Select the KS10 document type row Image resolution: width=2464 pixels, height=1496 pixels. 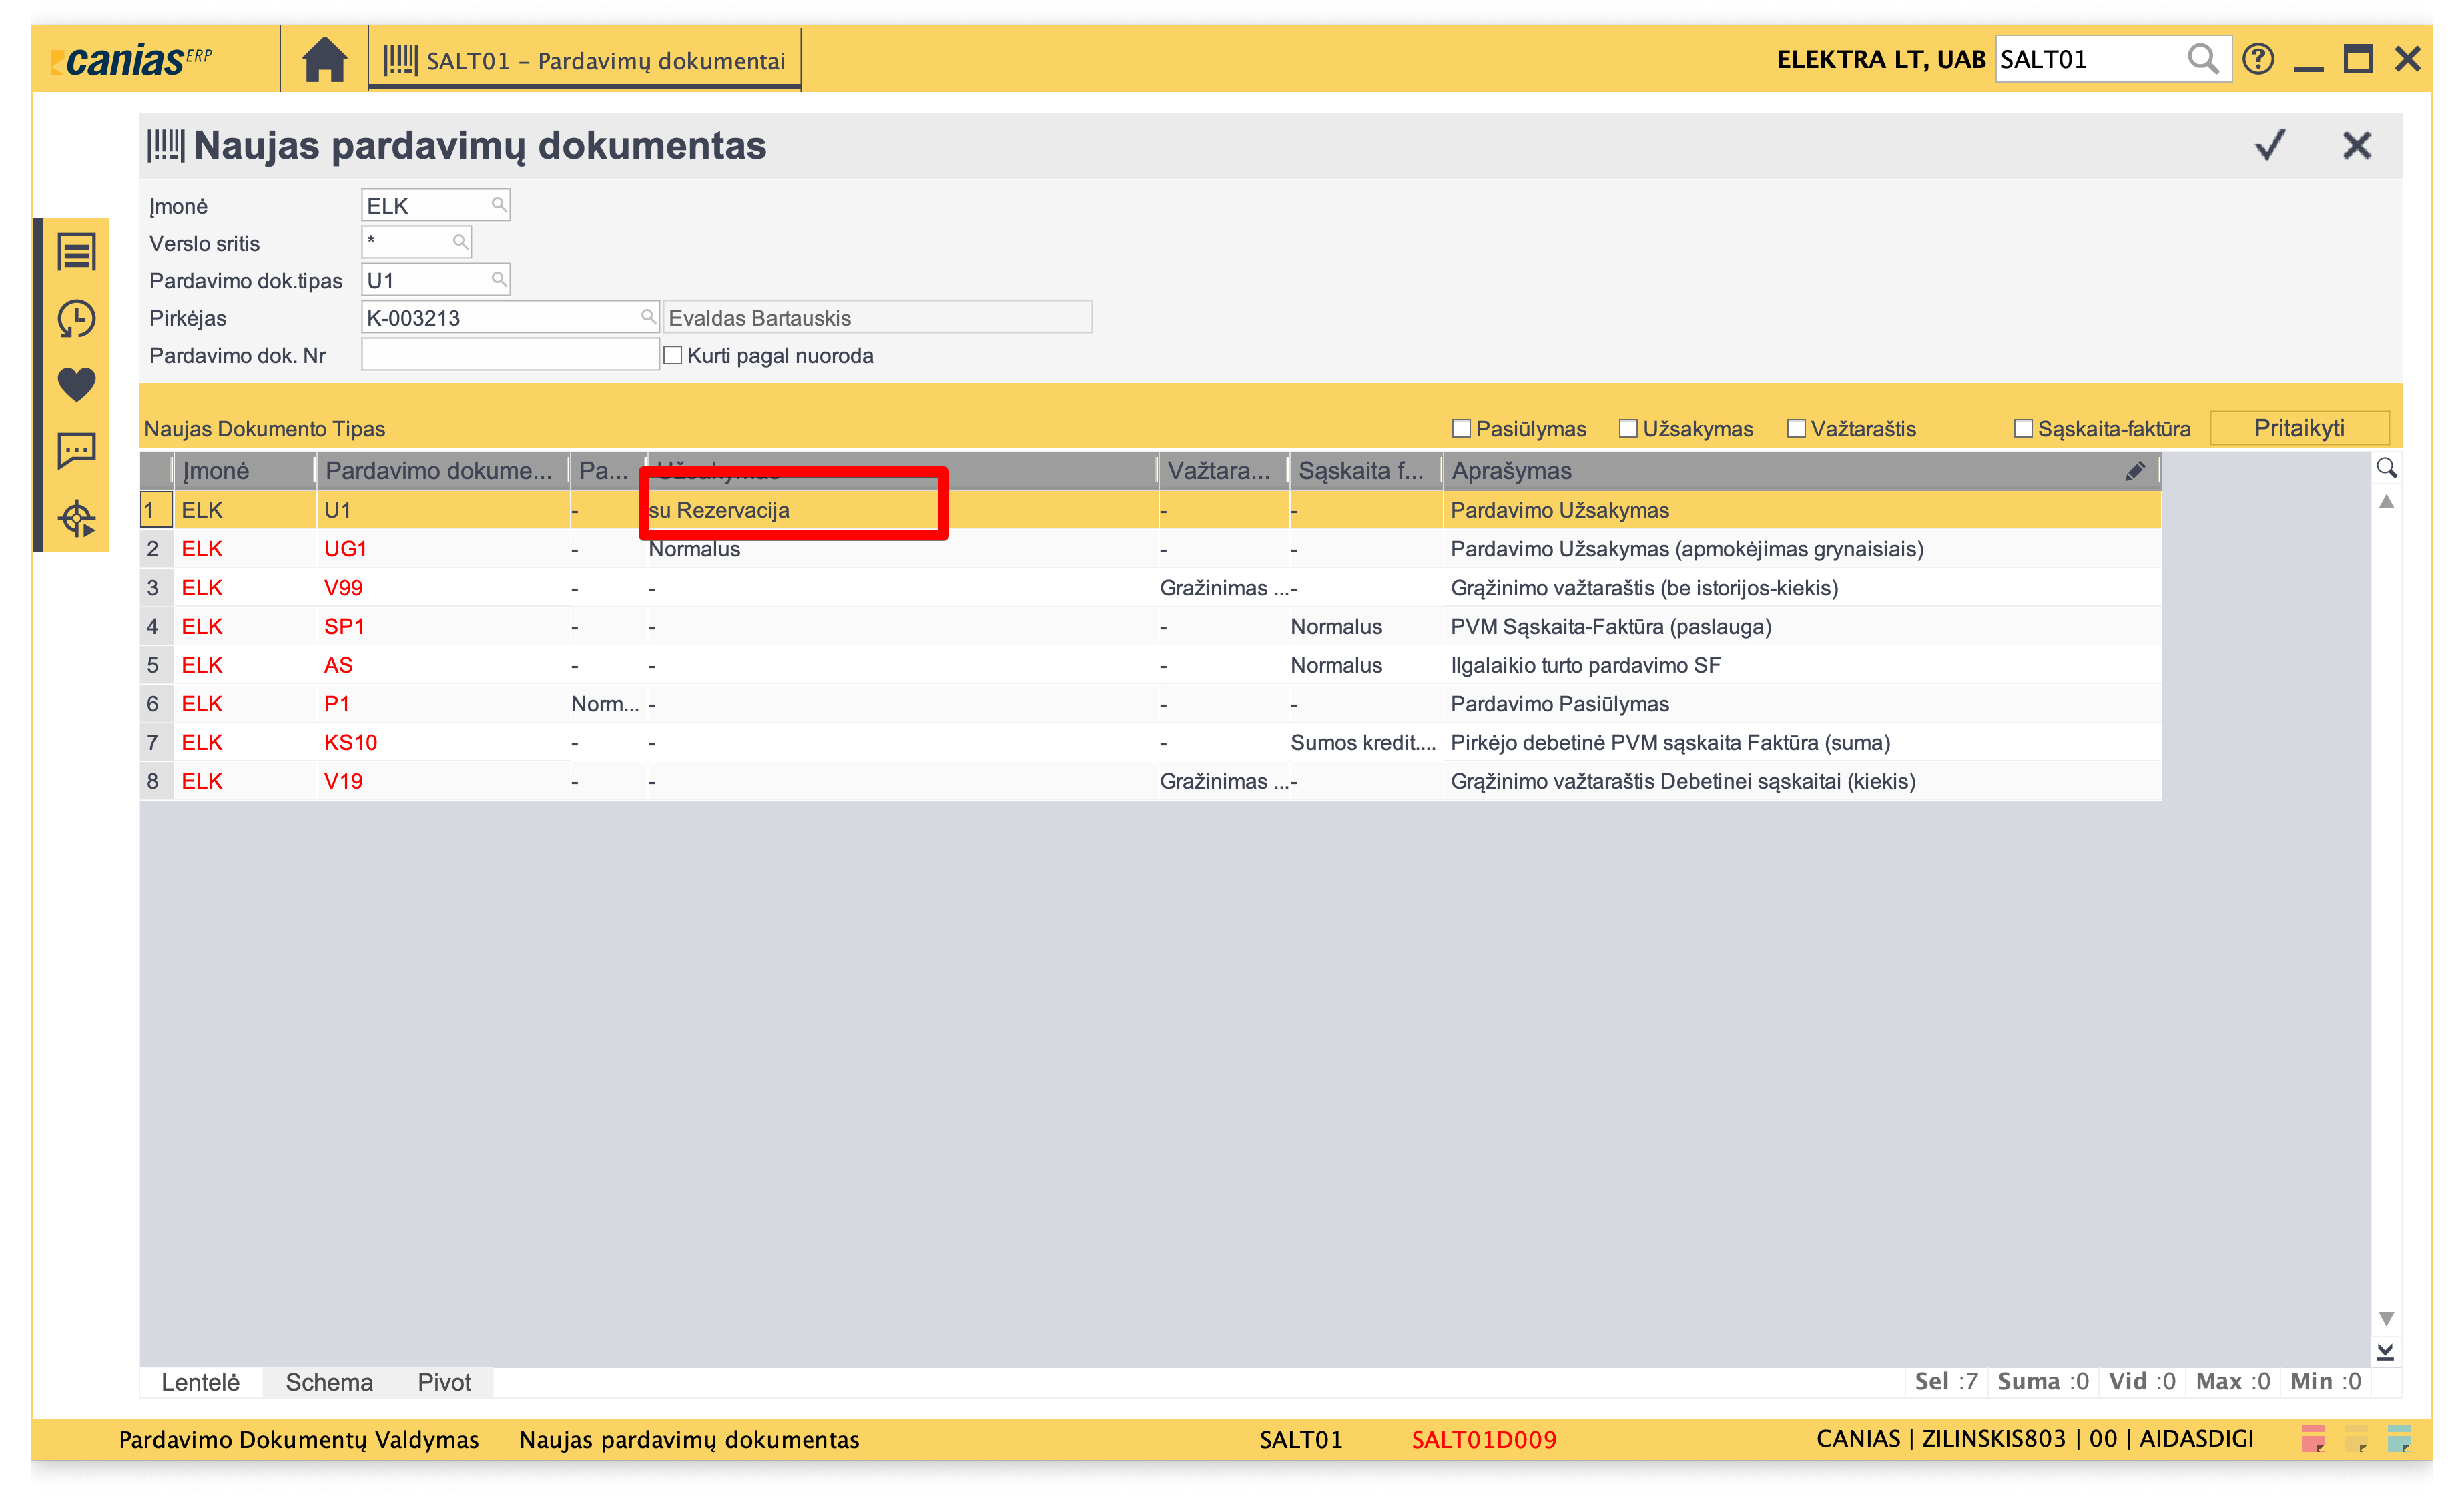[350, 742]
